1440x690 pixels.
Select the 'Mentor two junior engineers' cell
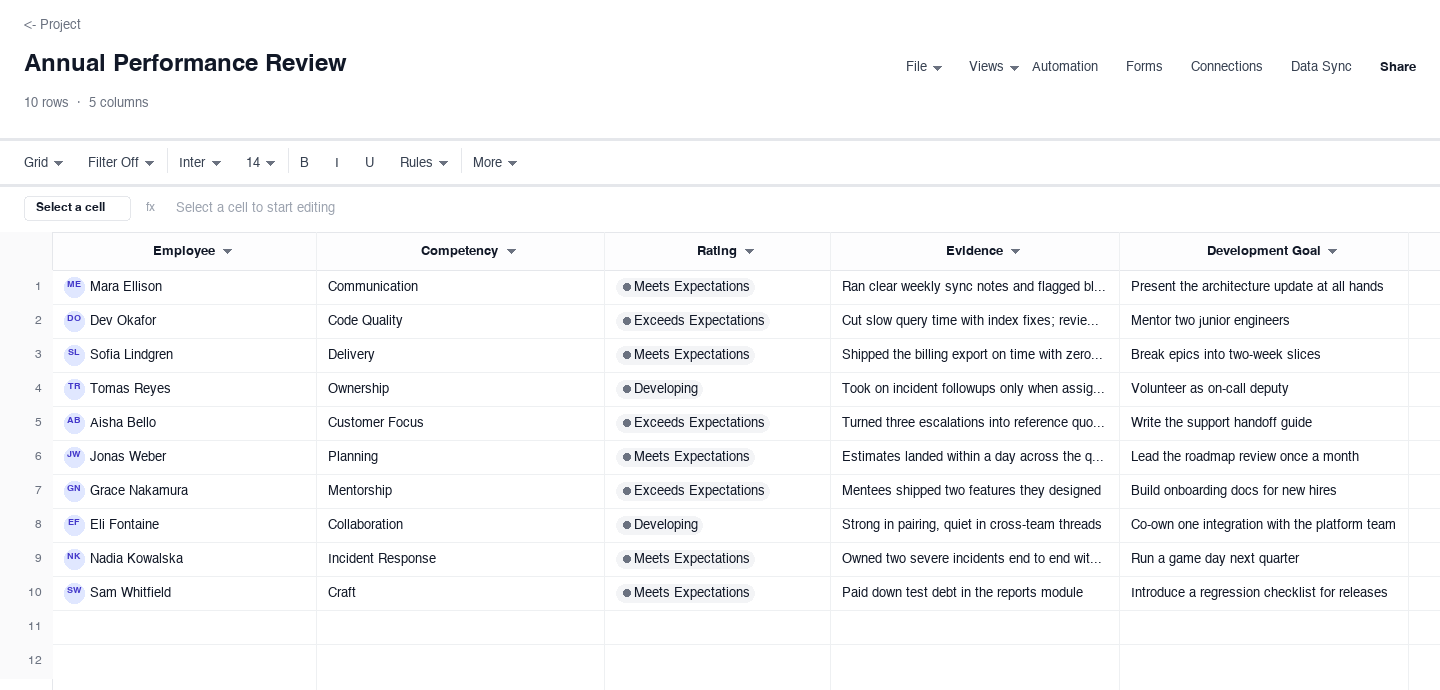pos(1264,321)
